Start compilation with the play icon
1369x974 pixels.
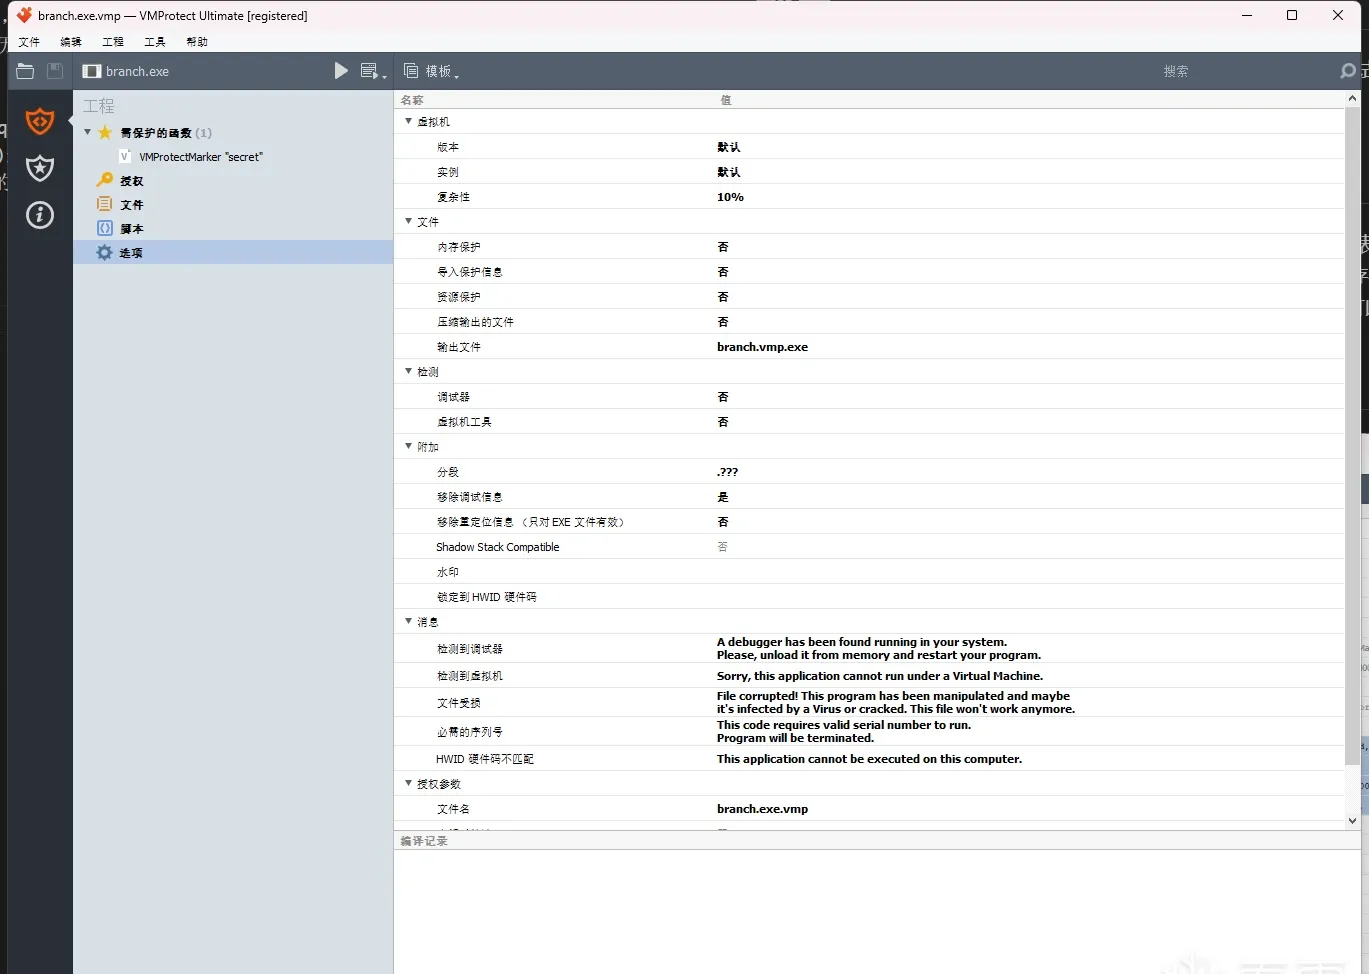coord(341,71)
